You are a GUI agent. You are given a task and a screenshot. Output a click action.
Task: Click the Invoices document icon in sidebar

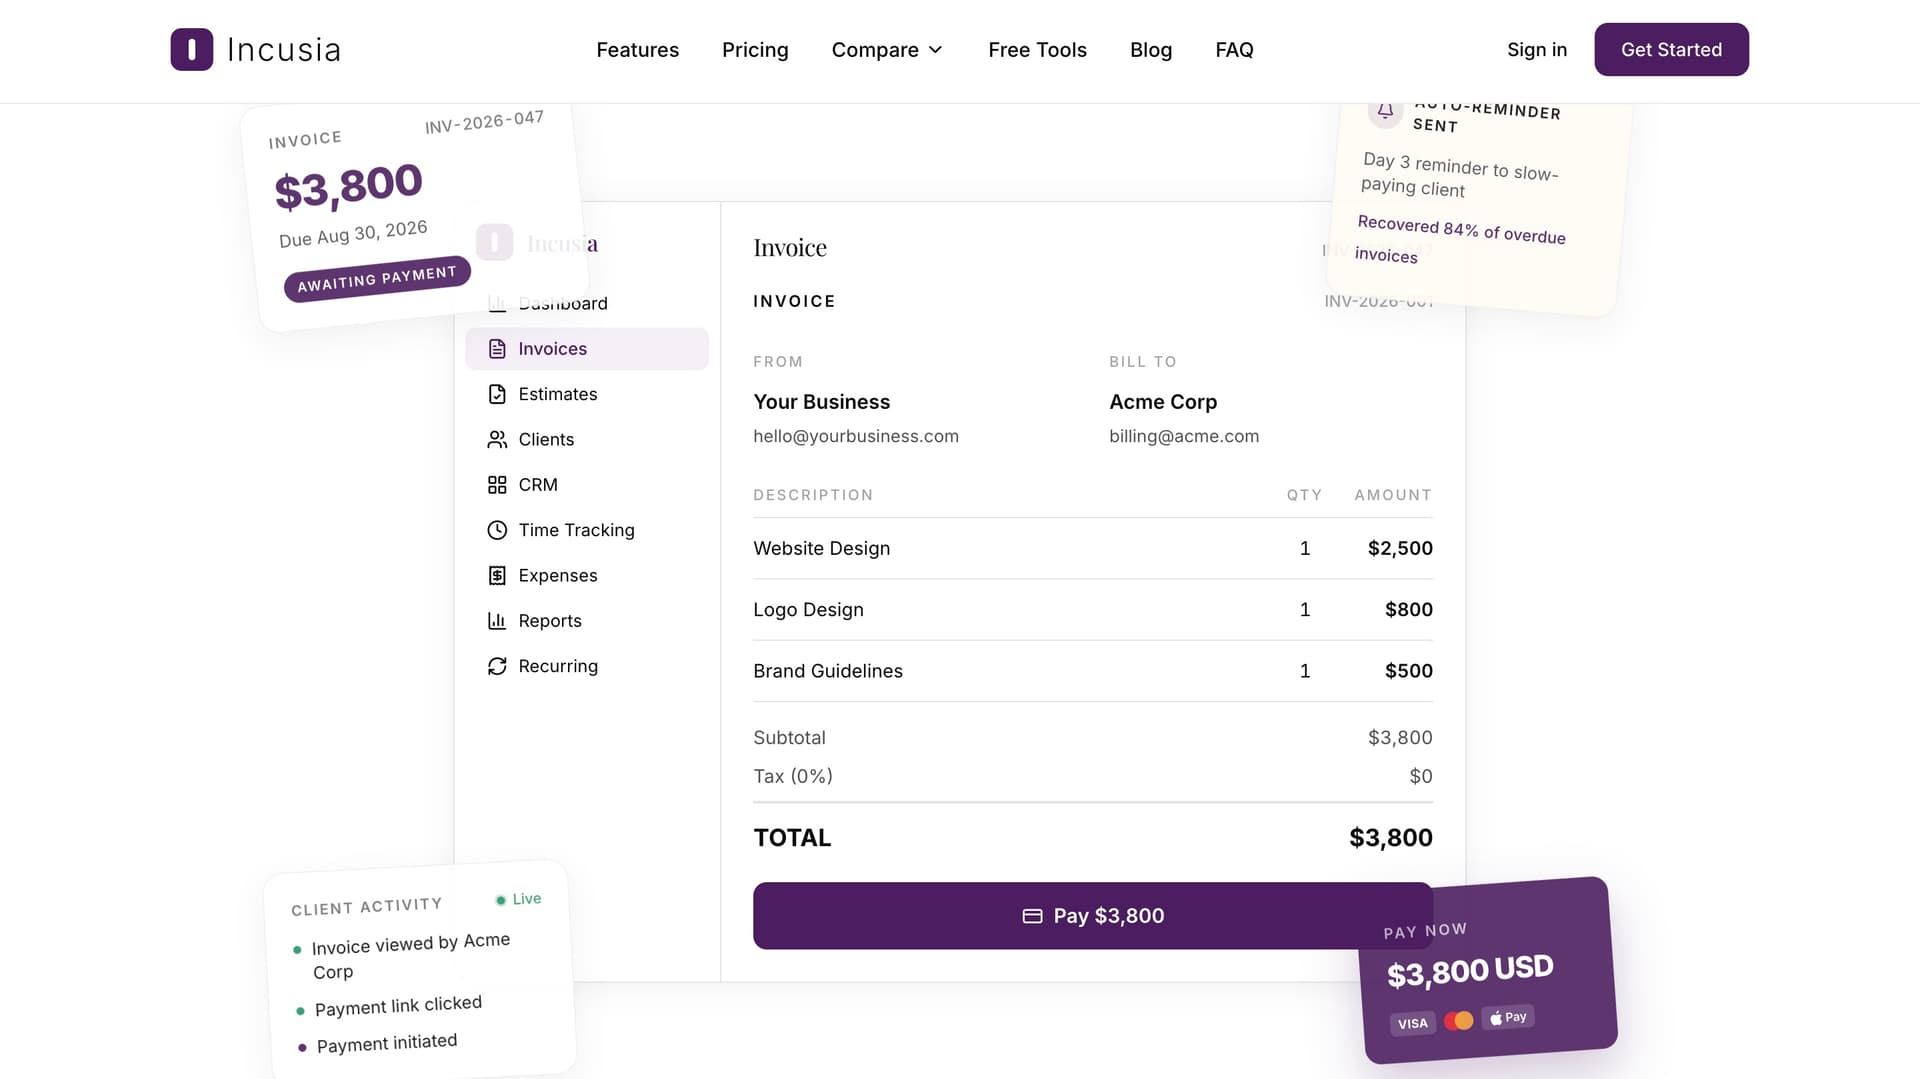pyautogui.click(x=497, y=349)
